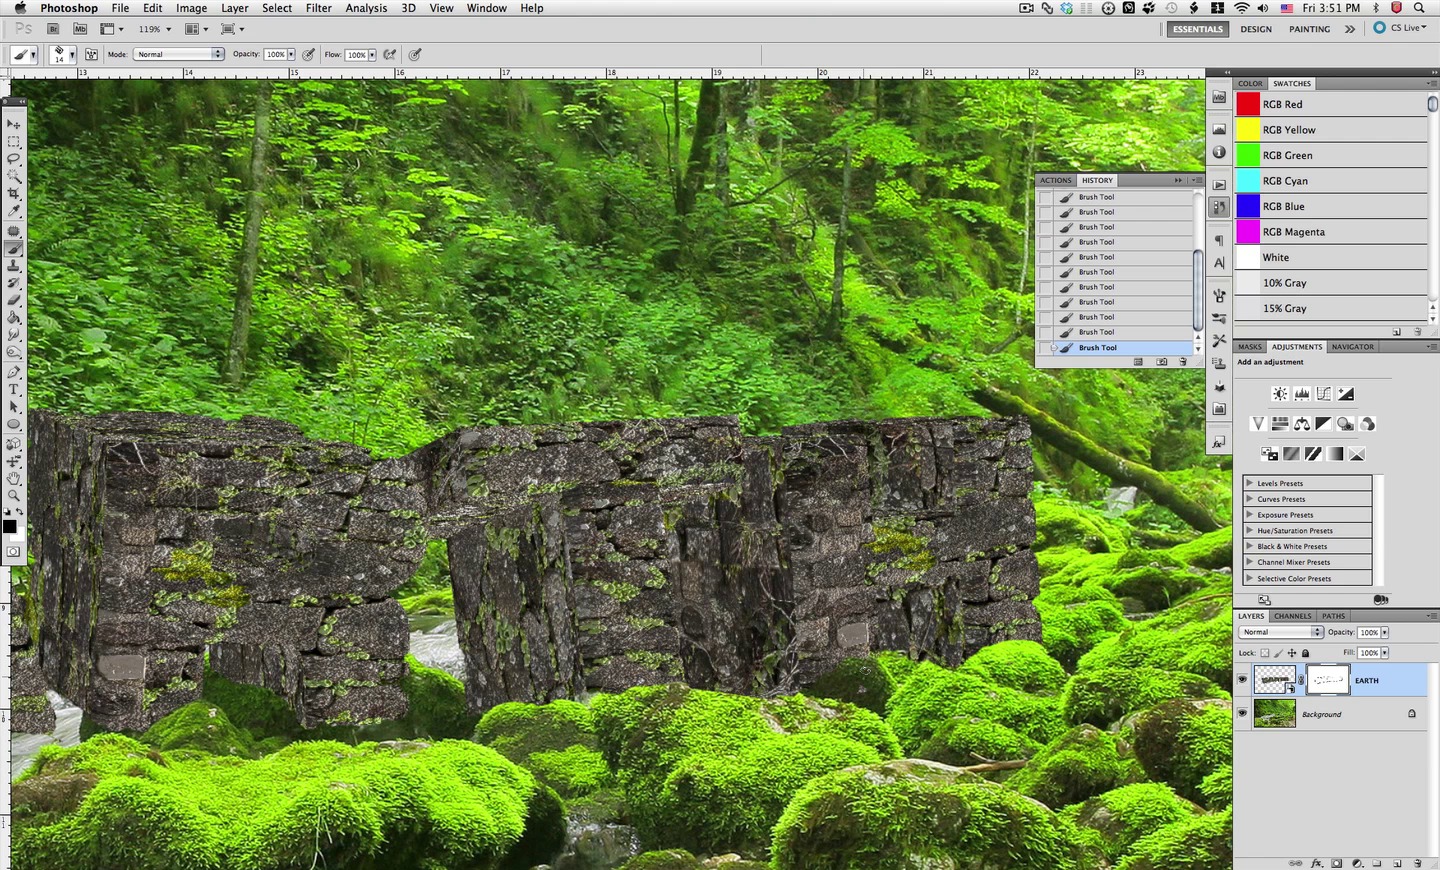Switch to the Actions tab
1440x870 pixels.
(x=1055, y=180)
